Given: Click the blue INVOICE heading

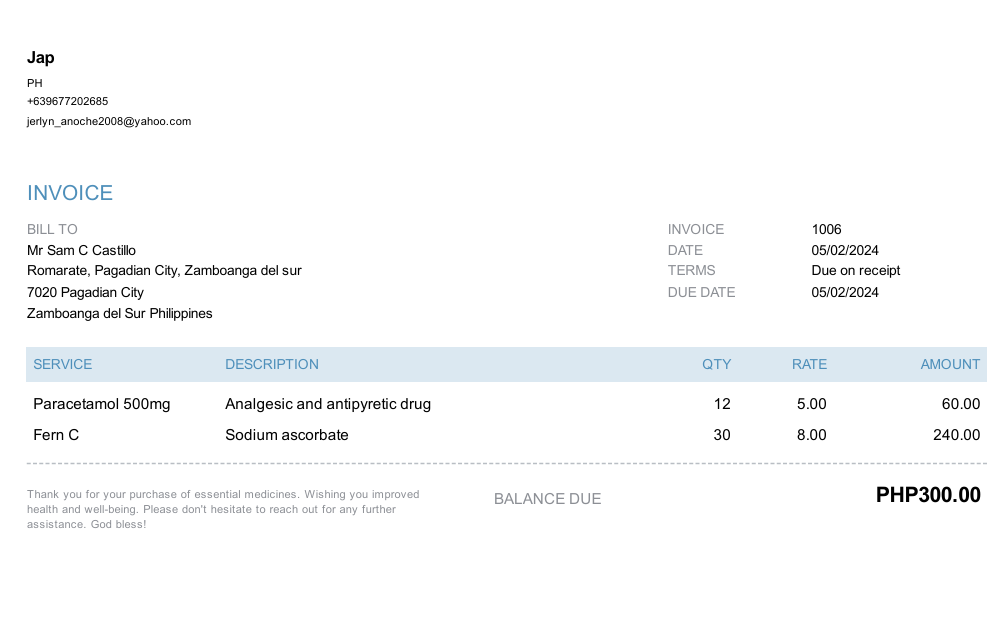Looking at the screenshot, I should pyautogui.click(x=70, y=193).
